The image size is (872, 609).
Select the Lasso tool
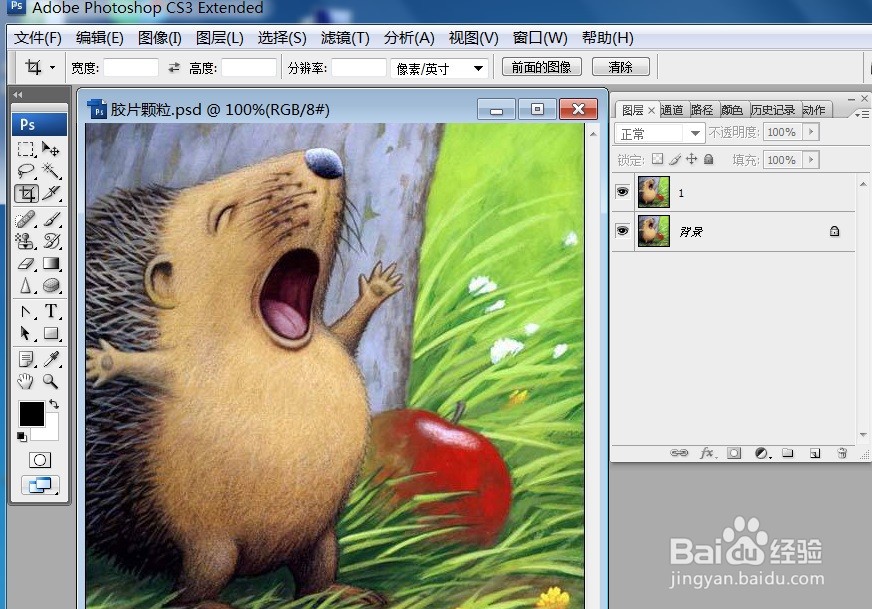coord(26,170)
